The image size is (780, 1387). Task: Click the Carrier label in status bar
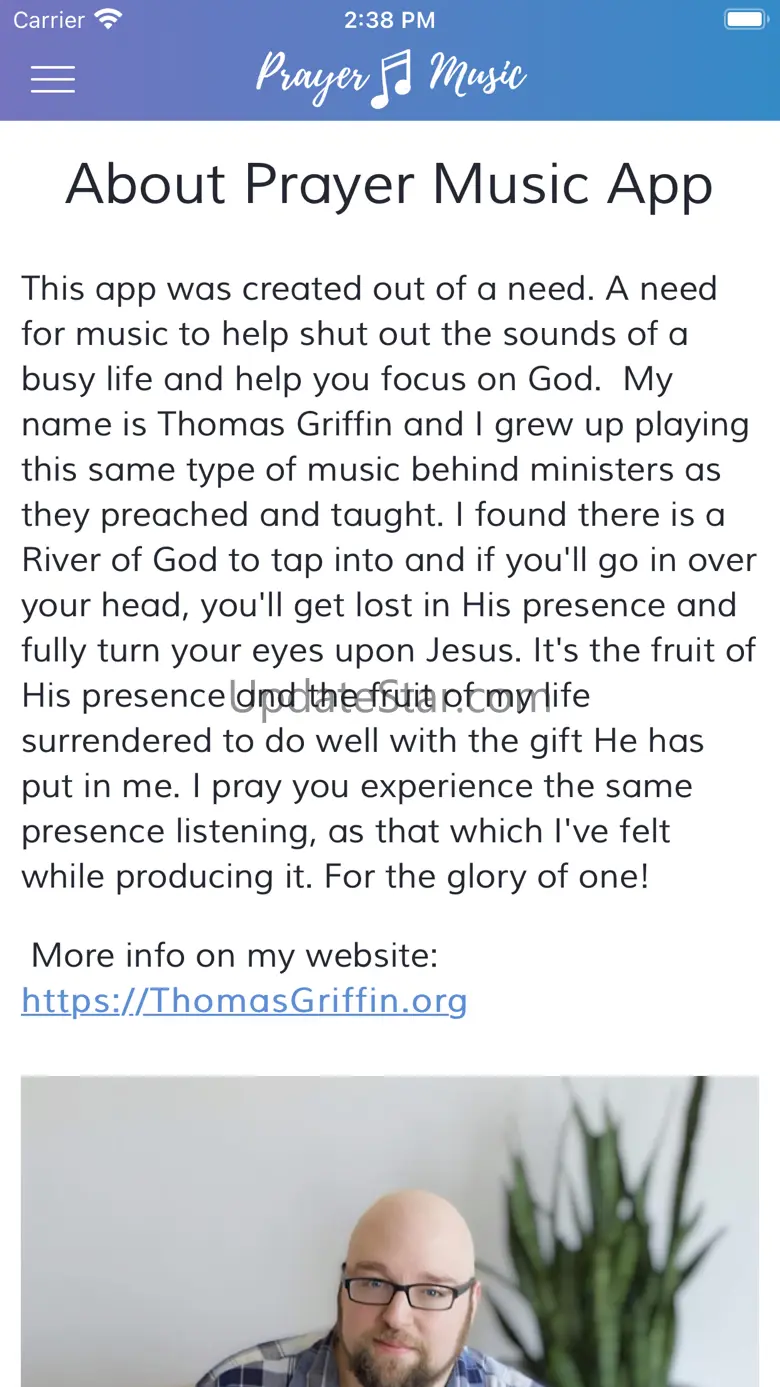pos(49,19)
